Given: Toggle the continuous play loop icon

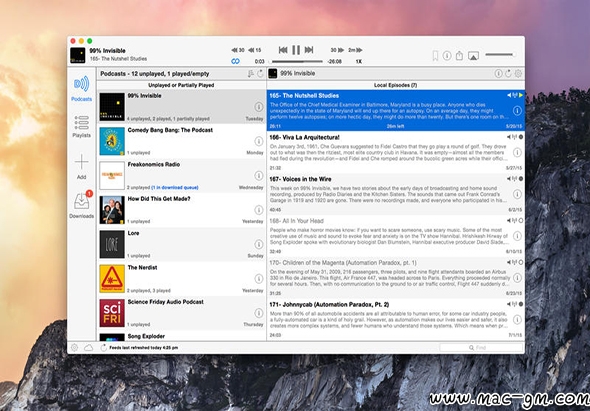Looking at the screenshot, I should pyautogui.click(x=236, y=61).
